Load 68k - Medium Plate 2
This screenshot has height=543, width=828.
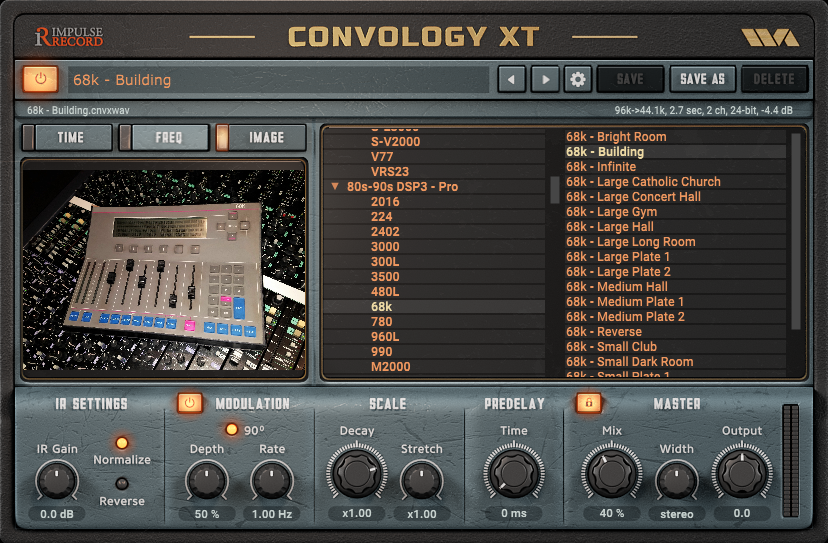click(x=675, y=317)
